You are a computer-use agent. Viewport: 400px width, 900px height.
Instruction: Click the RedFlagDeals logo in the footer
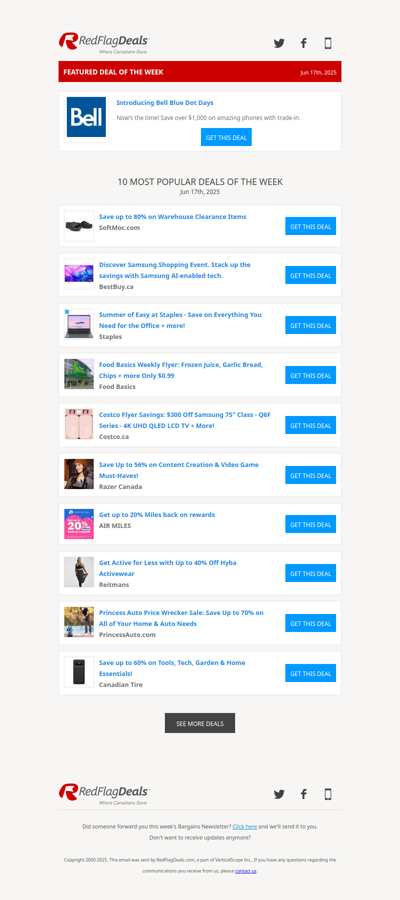[104, 794]
